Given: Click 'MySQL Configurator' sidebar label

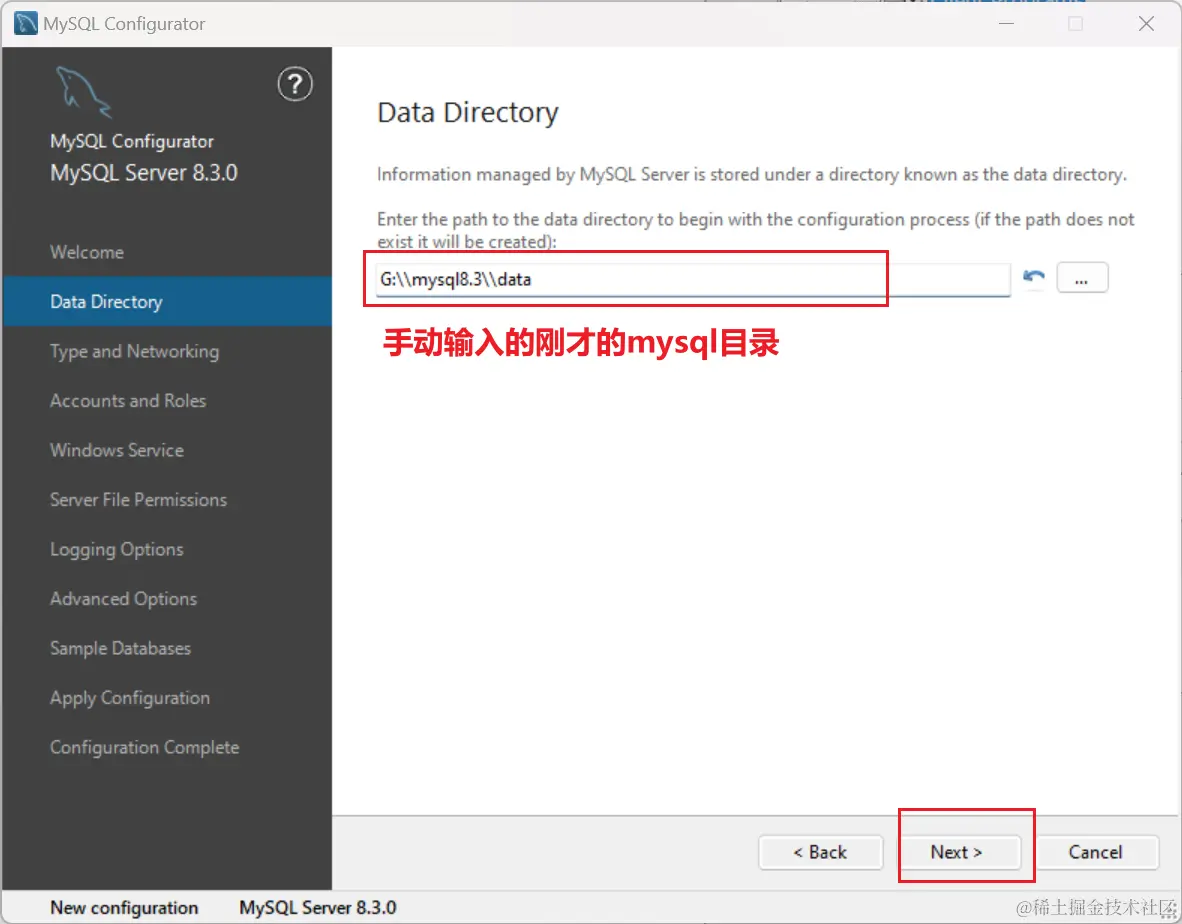Looking at the screenshot, I should pos(131,142).
